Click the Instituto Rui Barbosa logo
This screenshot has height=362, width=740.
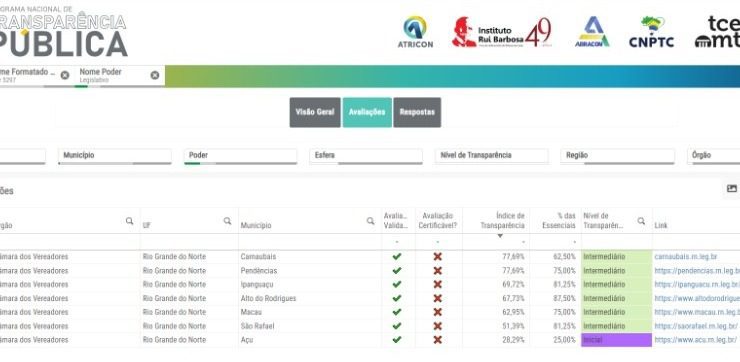tap(502, 32)
